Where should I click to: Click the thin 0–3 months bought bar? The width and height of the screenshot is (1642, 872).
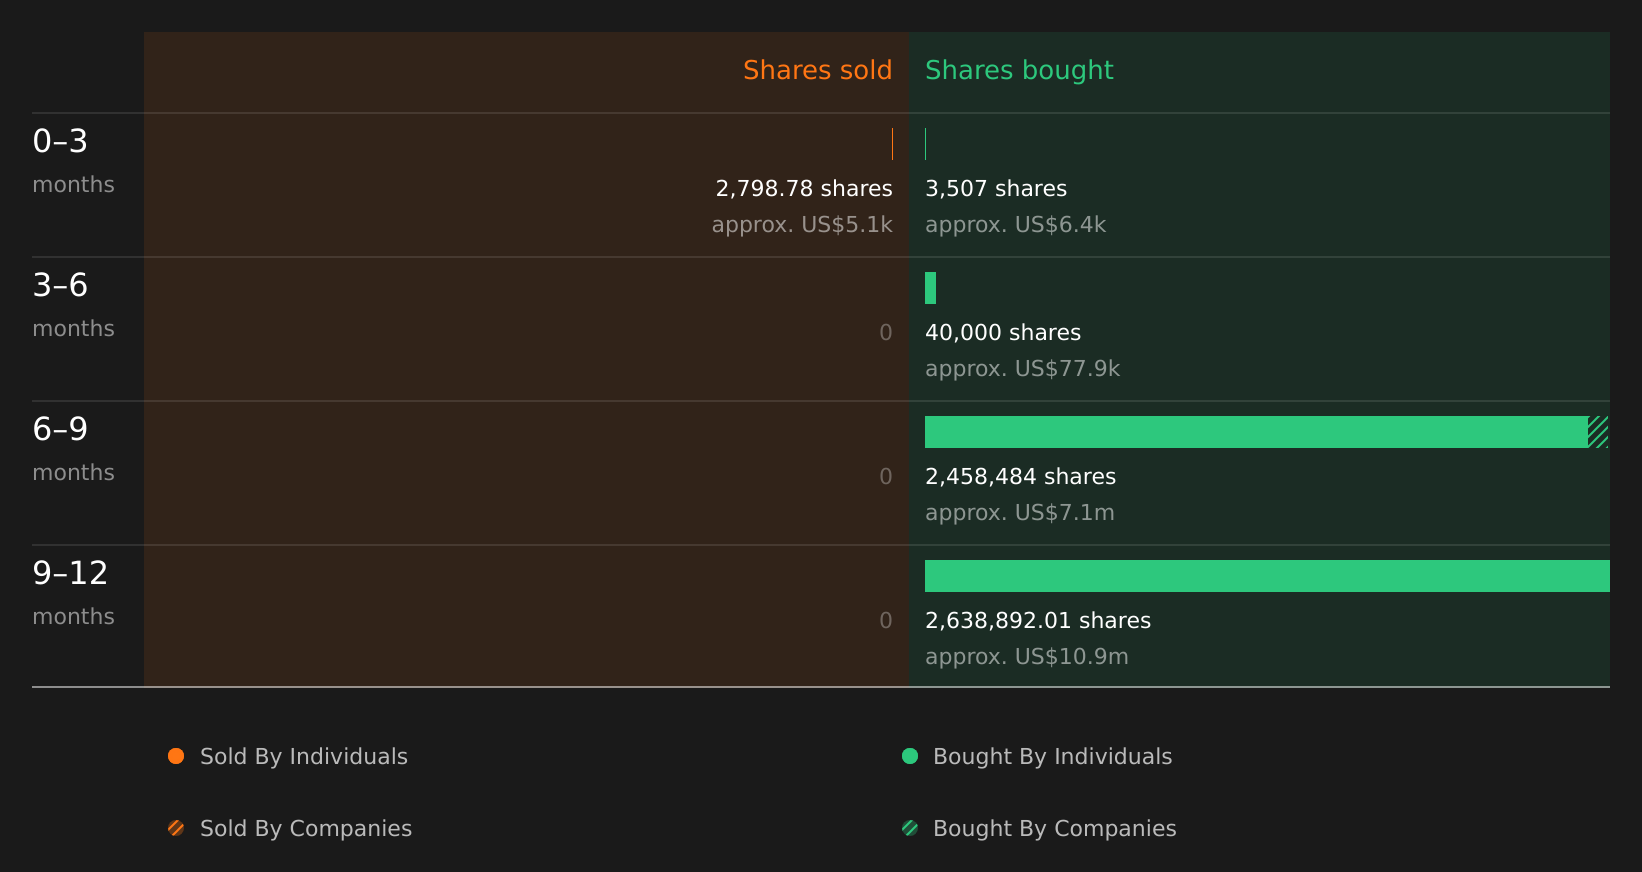coord(926,144)
